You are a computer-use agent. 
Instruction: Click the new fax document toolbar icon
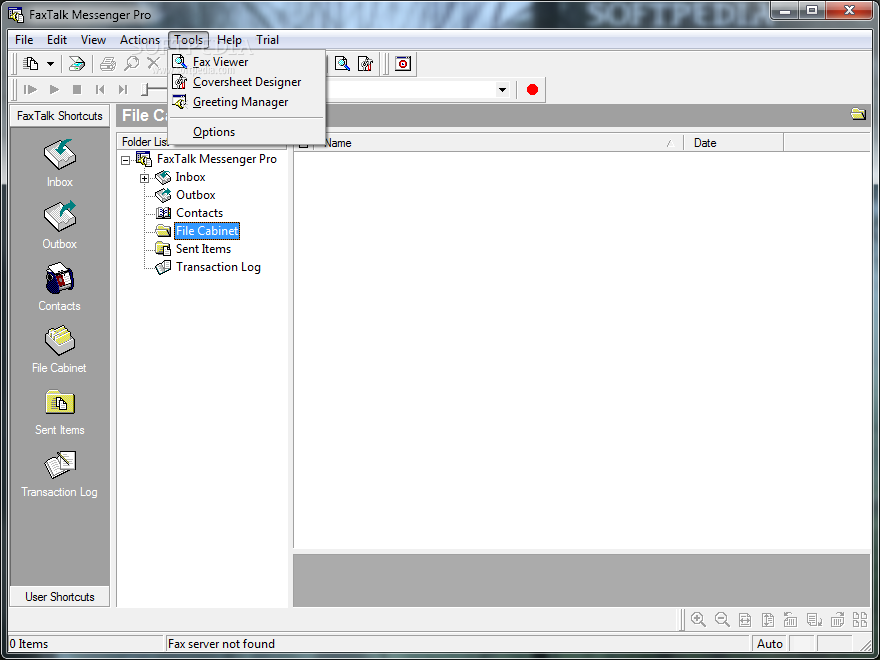click(x=31, y=63)
